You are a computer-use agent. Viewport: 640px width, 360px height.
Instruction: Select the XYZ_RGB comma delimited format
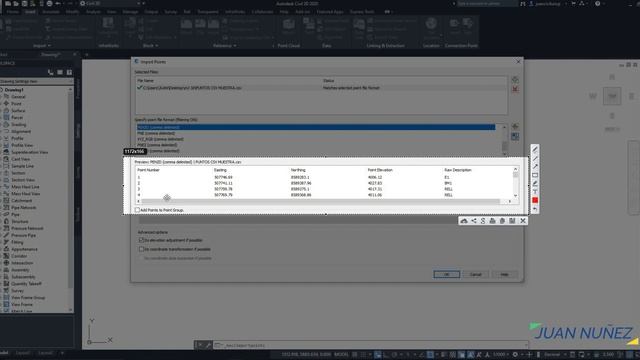click(160, 139)
